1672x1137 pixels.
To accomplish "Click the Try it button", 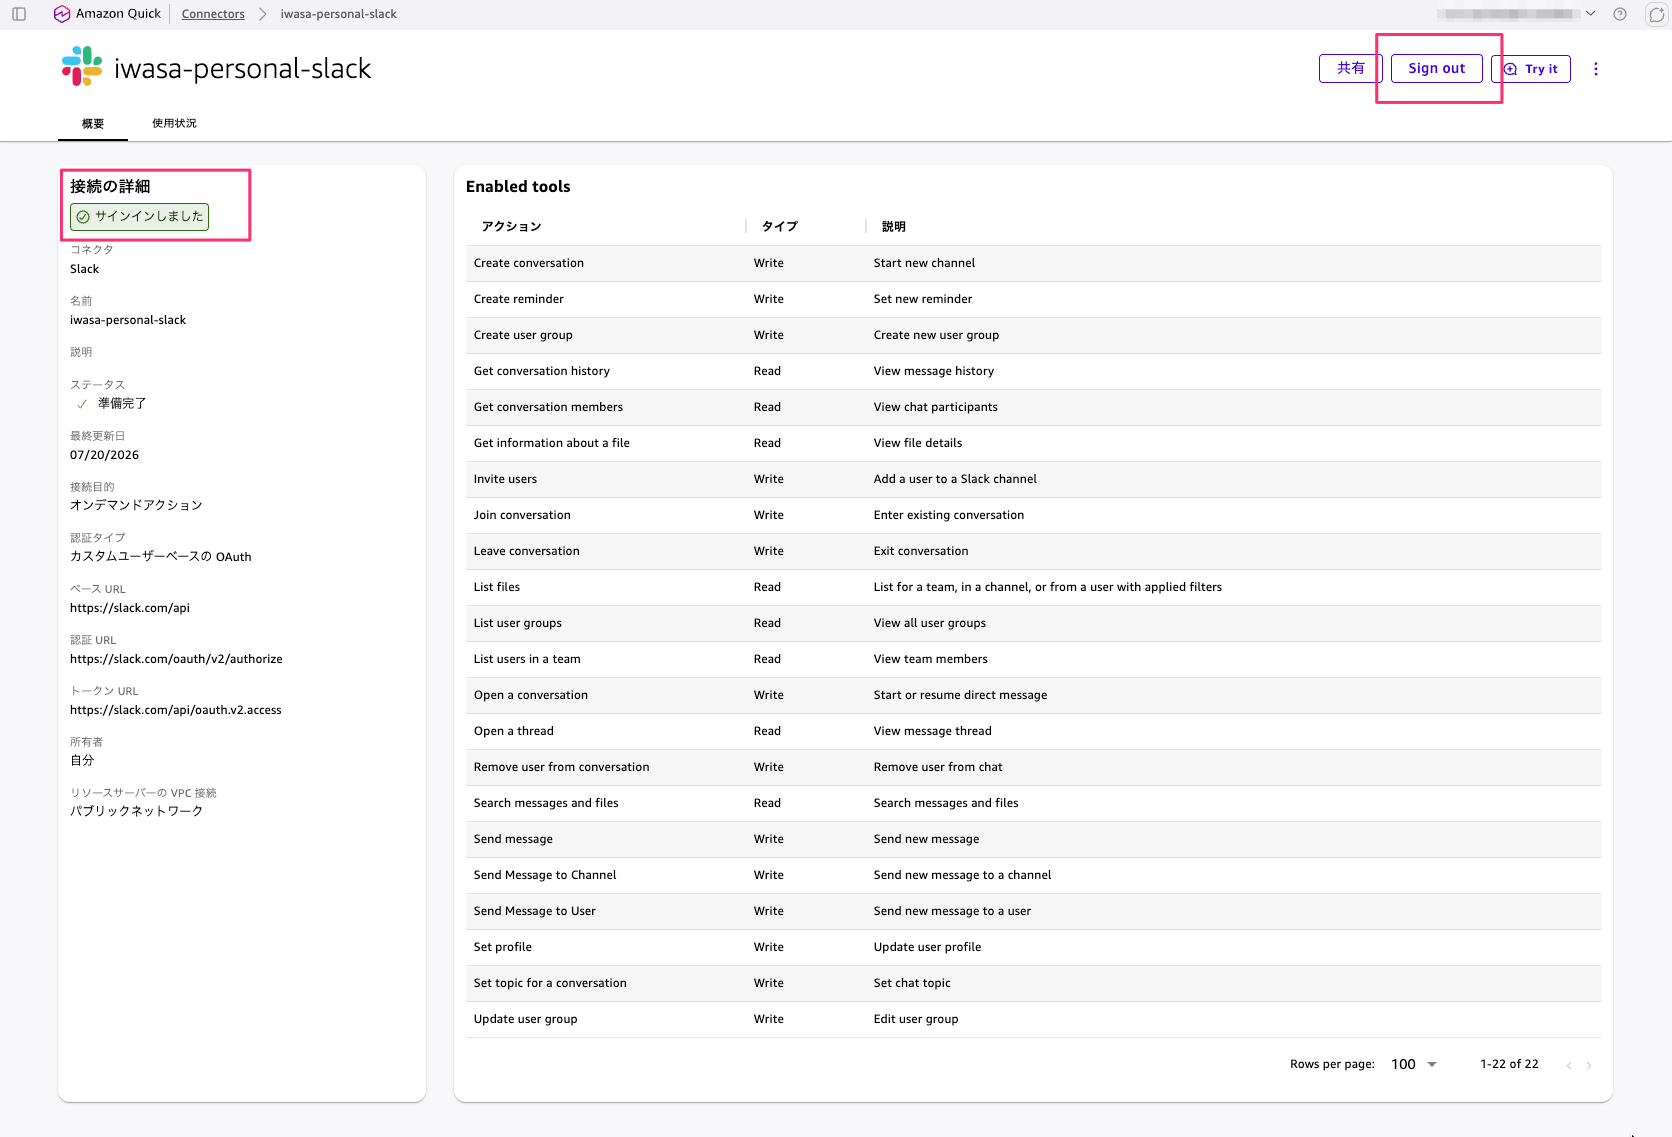I will coord(1532,69).
